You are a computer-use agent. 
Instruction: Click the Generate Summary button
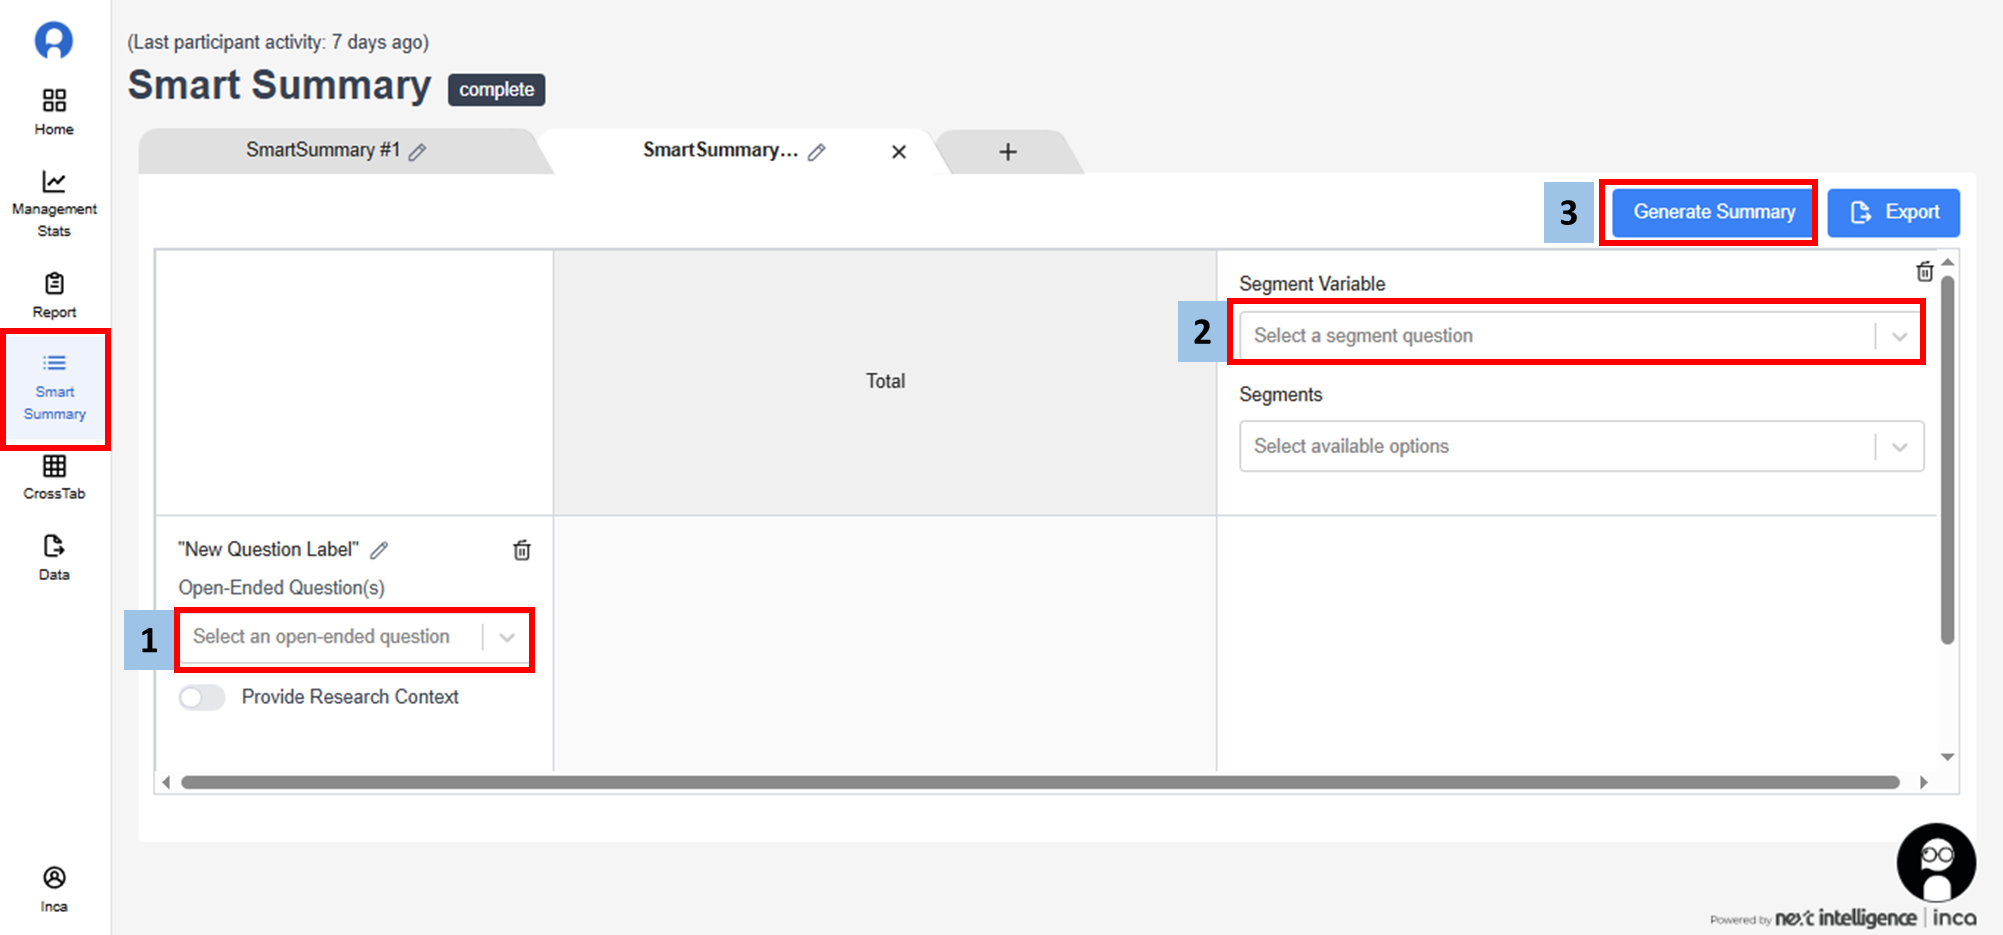(x=1713, y=212)
